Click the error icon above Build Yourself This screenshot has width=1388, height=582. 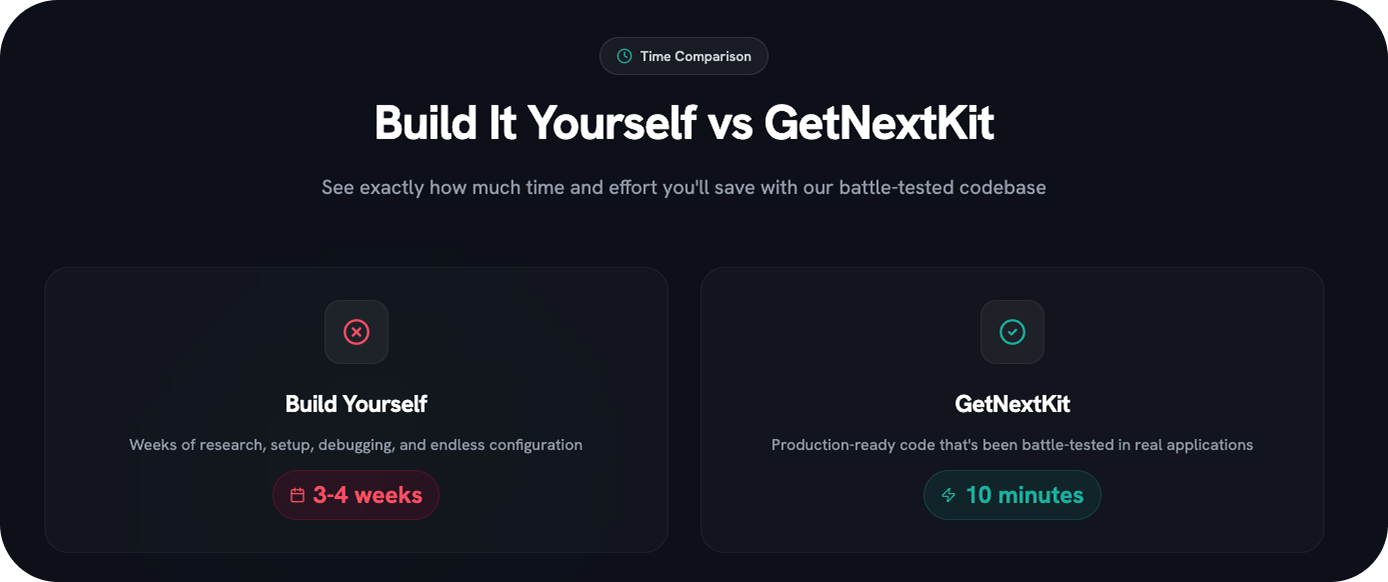[x=357, y=332]
